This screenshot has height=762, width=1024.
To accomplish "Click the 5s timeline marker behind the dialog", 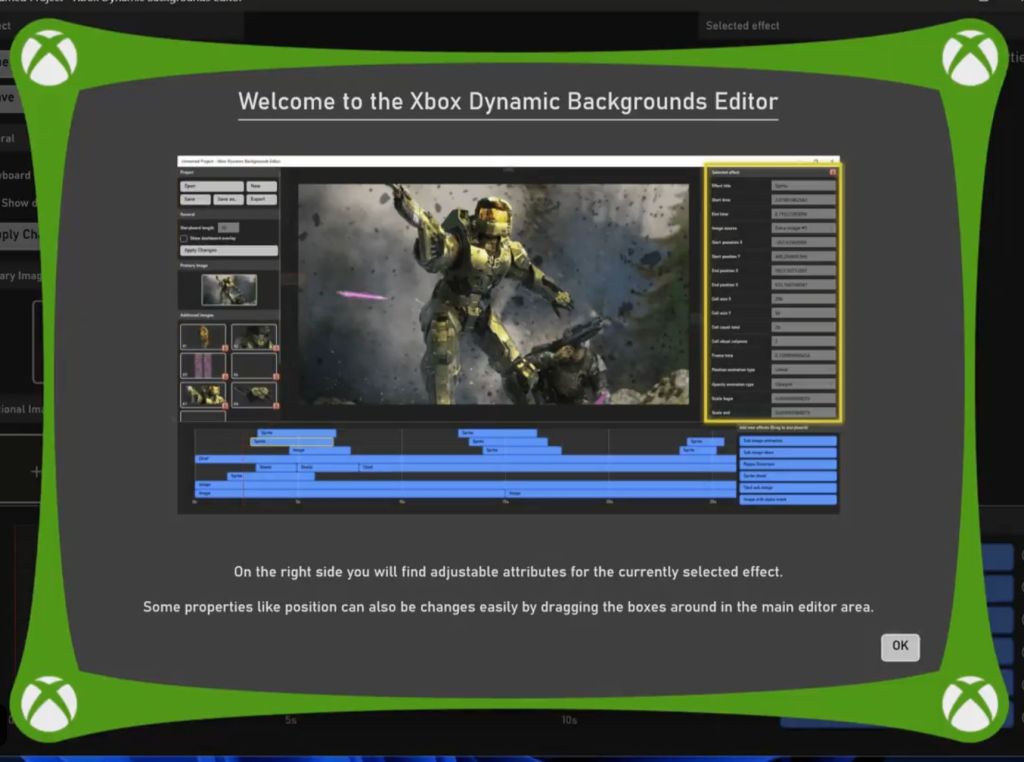I will coord(291,720).
